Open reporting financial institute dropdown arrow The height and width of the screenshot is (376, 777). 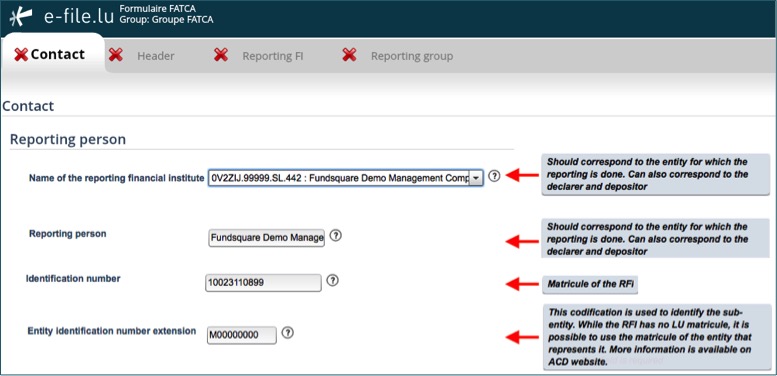click(476, 178)
